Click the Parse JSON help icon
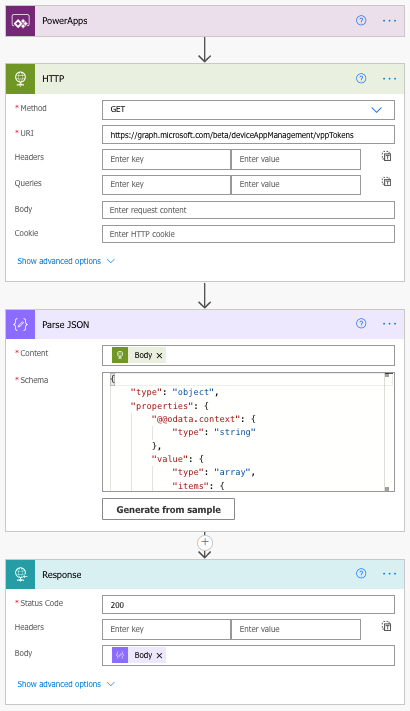Screen dimensions: 410x711 361,323
